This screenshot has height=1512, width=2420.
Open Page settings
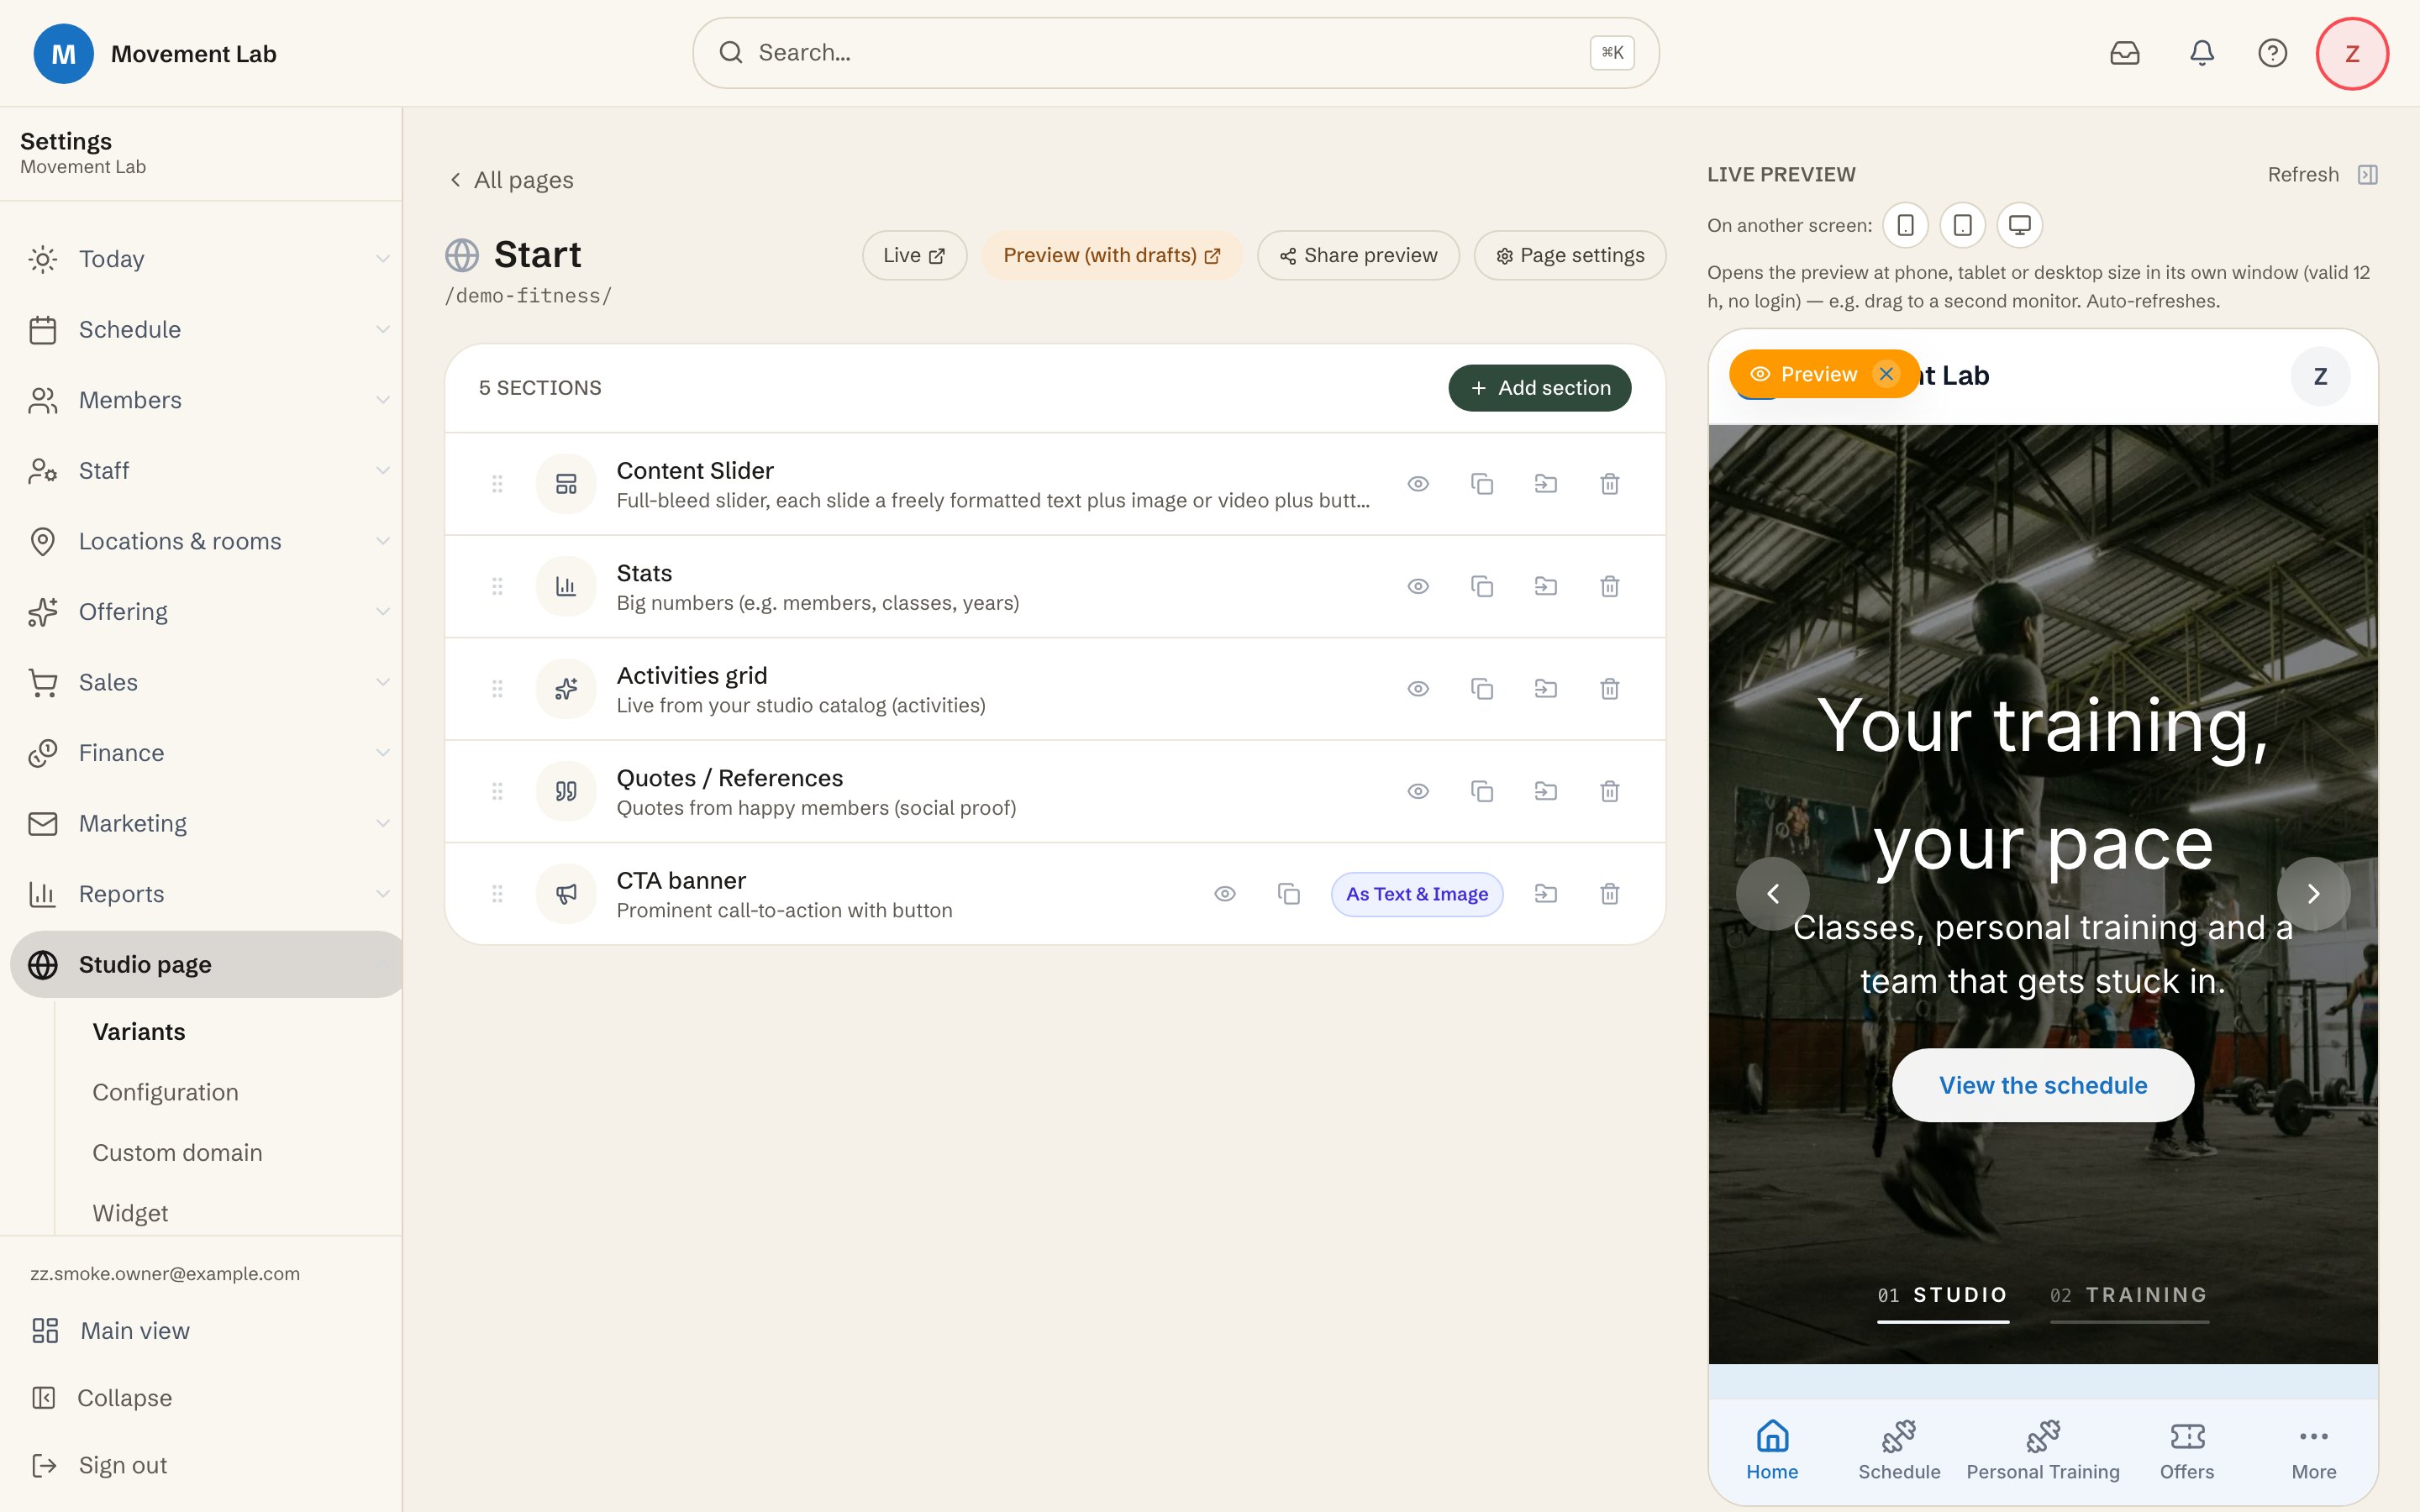pos(1569,256)
